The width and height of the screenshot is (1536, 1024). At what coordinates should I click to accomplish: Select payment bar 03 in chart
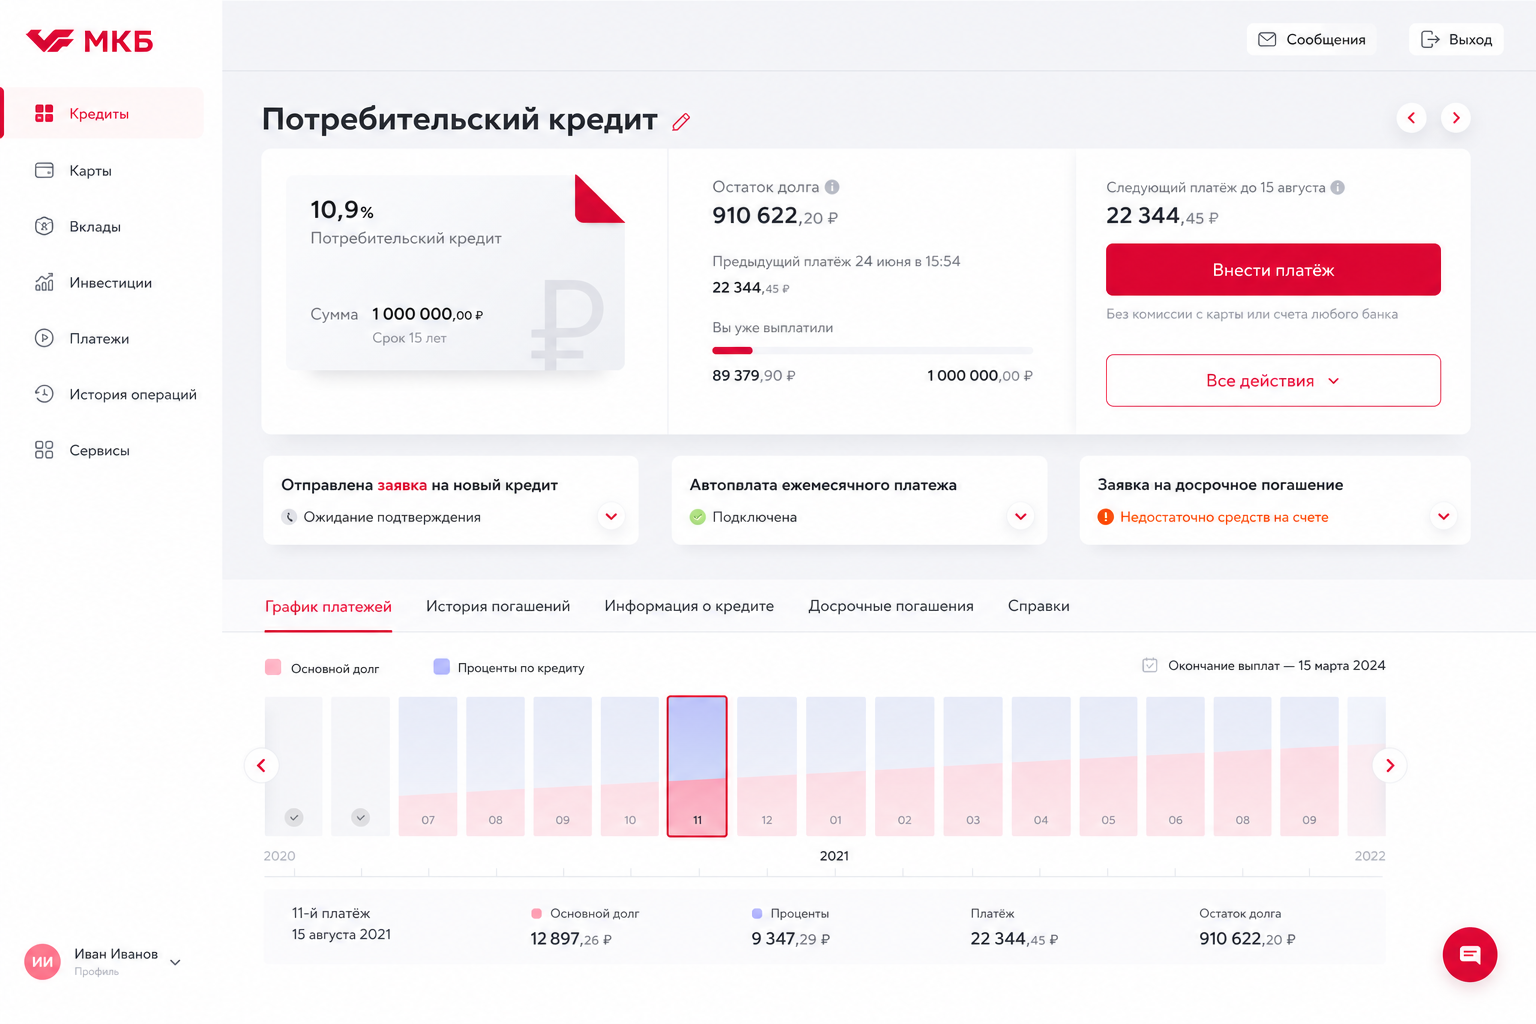[x=973, y=766]
